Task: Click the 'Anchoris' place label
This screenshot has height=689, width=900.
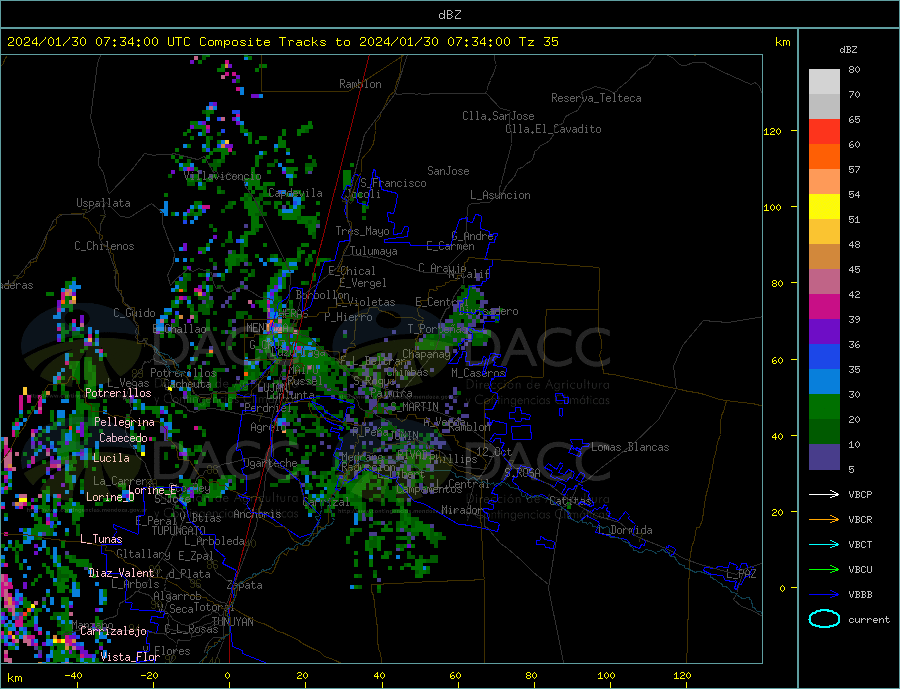Action: point(258,514)
